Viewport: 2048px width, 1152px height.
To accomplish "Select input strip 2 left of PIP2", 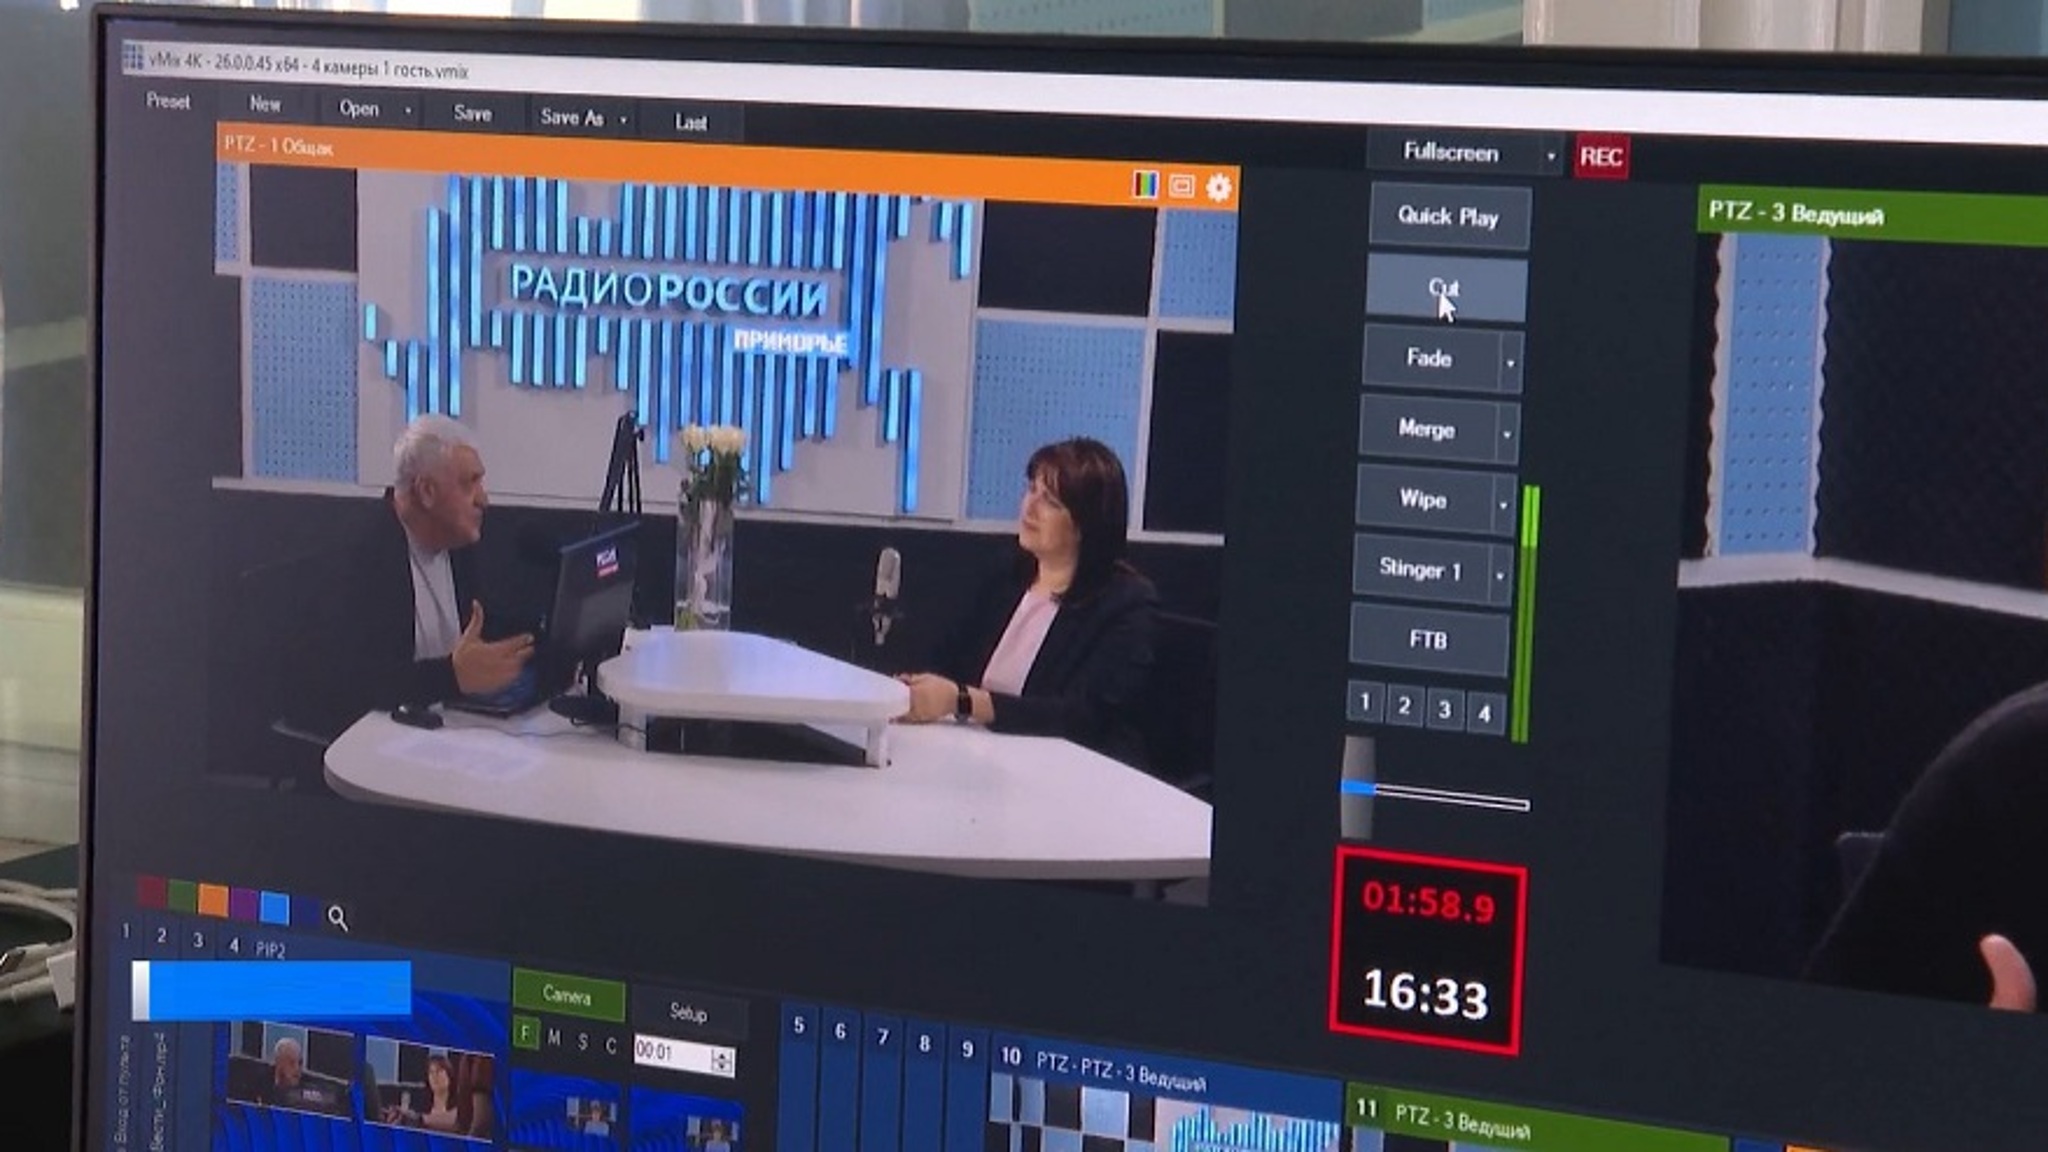I will click(161, 936).
